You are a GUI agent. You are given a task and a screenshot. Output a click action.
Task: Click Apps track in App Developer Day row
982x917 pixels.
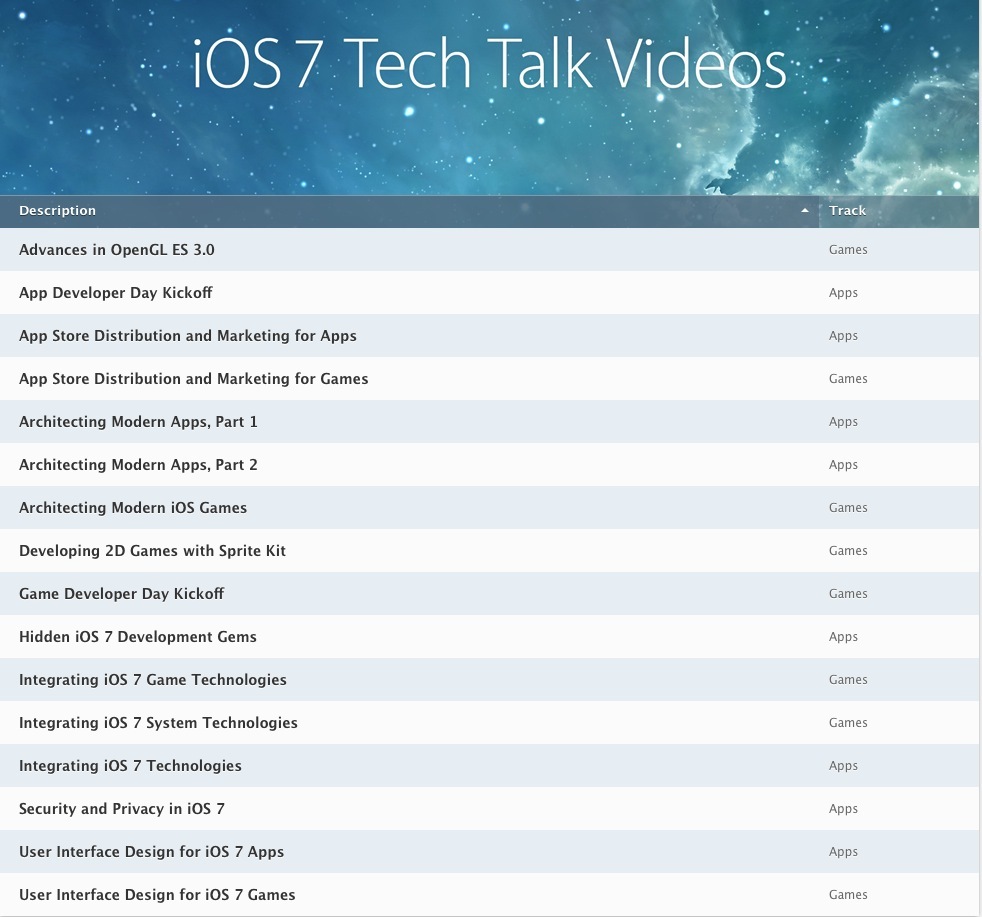[843, 293]
